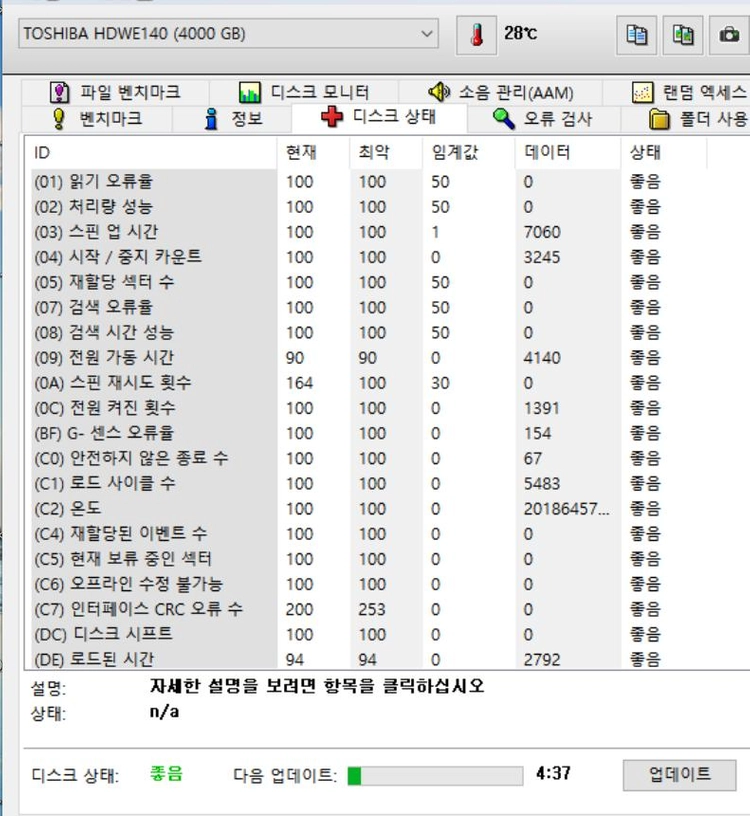
Task: Select the 디스크 상태 tab
Action: [x=379, y=117]
